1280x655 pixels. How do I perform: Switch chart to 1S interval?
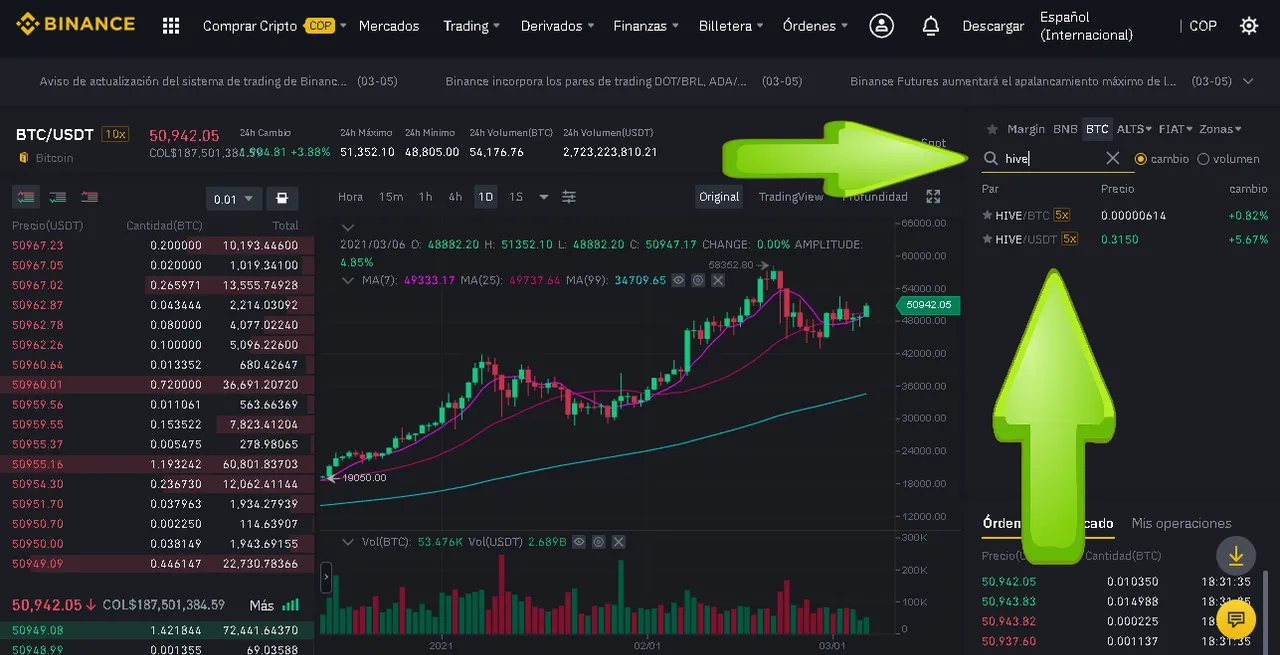(516, 197)
